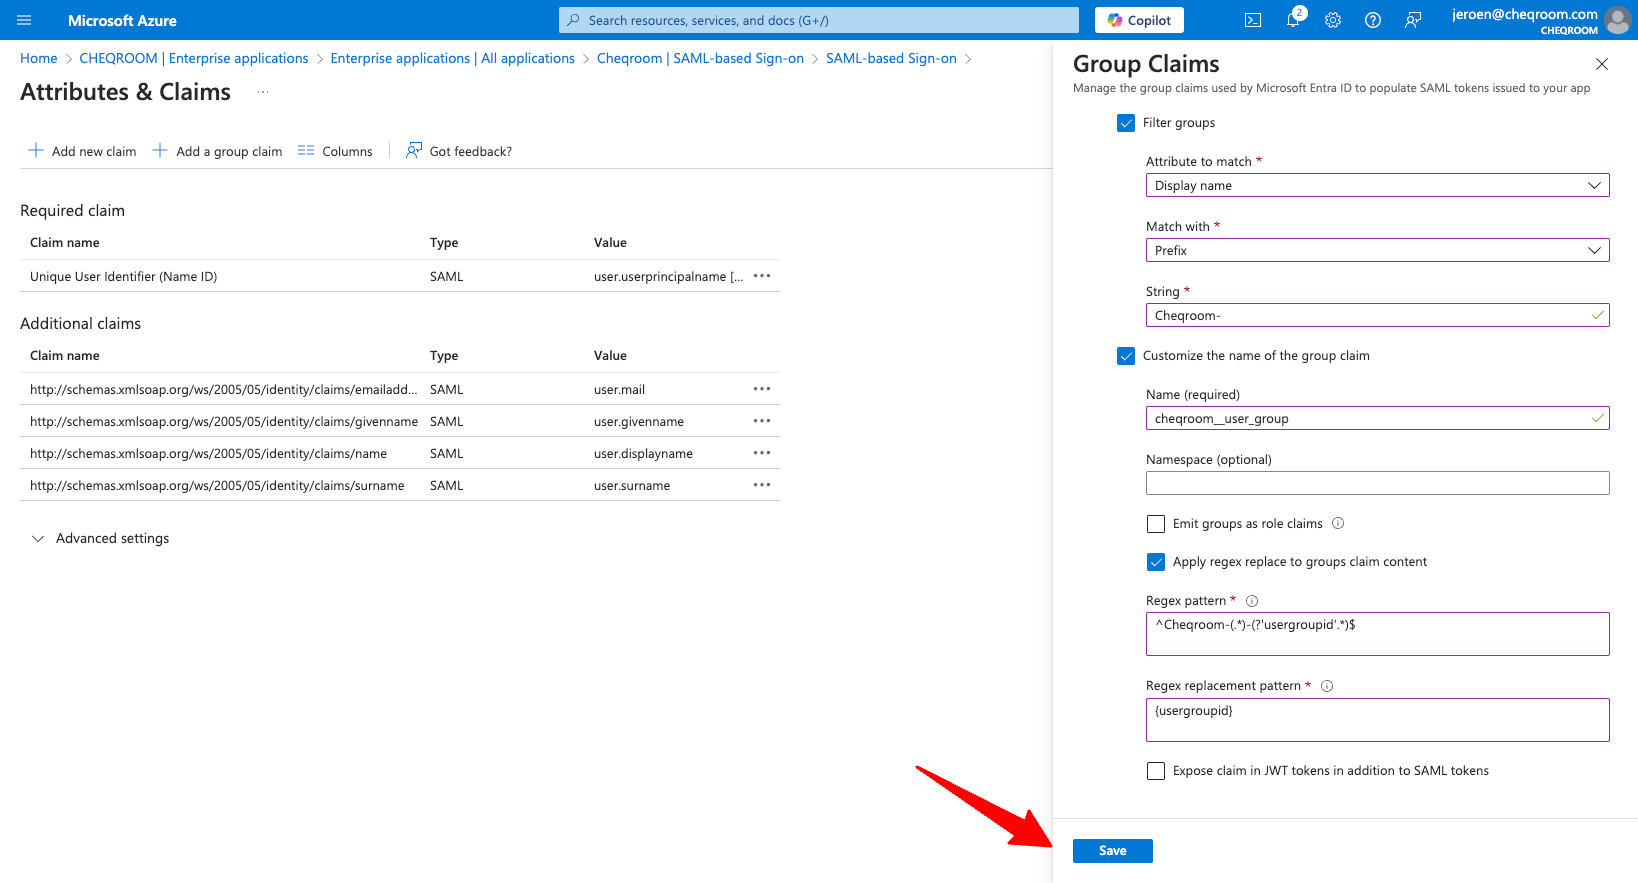Open Cloud Shell from the top bar
Screen dimensions: 1638x883
pos(1252,20)
